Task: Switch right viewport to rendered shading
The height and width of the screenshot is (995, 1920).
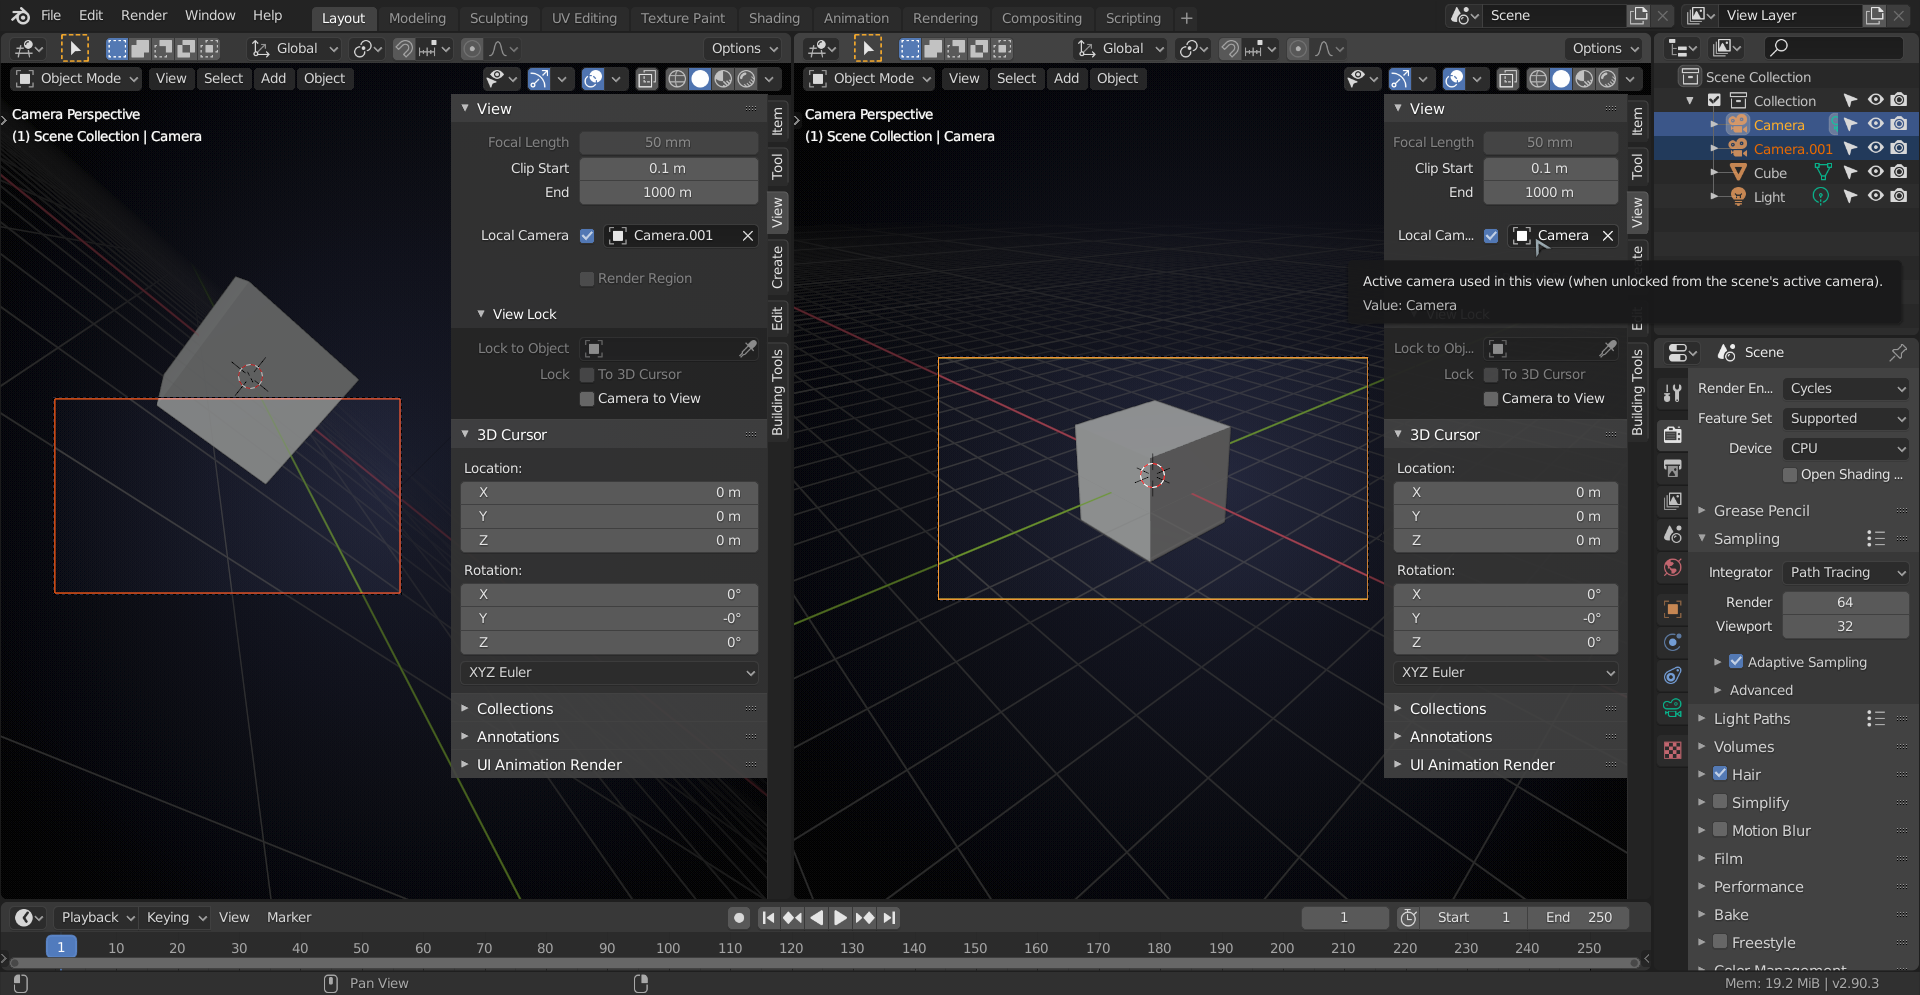Action: click(1607, 79)
